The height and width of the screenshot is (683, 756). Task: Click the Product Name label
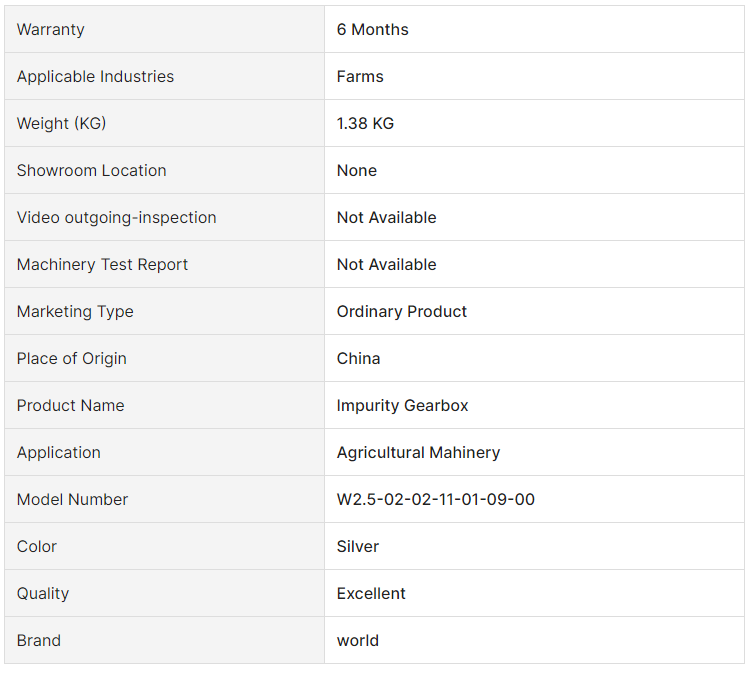71,406
